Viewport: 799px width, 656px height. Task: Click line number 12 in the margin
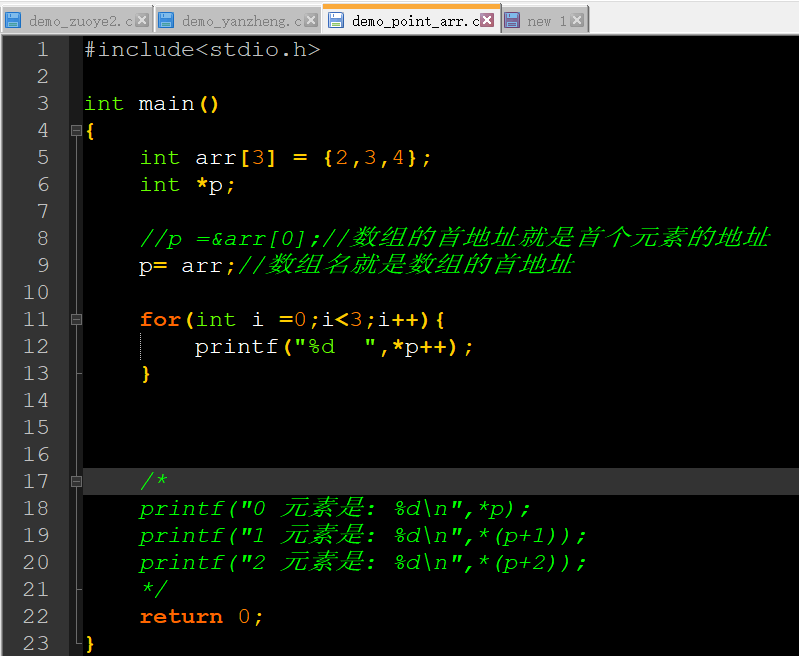[x=36, y=347]
